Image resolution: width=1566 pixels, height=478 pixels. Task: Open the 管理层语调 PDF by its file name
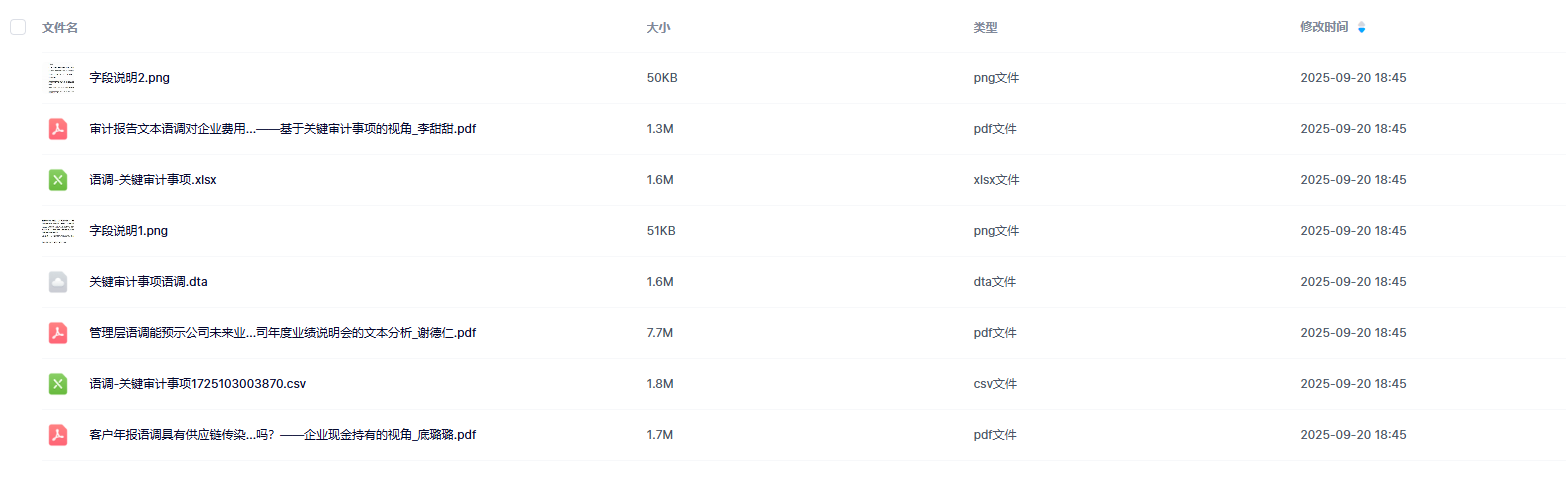(282, 333)
